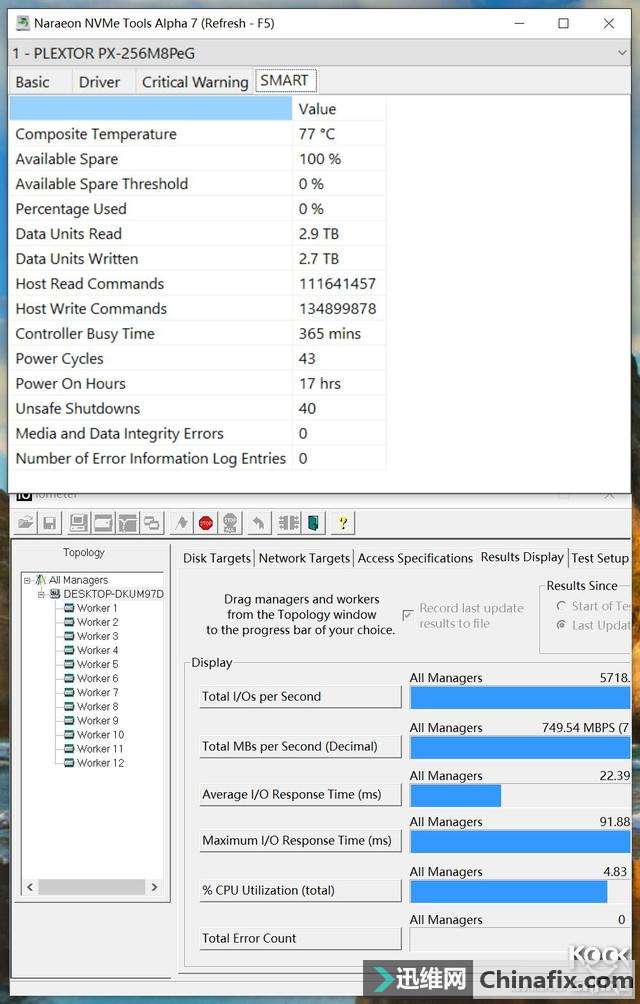The width and height of the screenshot is (640, 1004).
Task: Select Start of Test results option
Action: click(561, 606)
